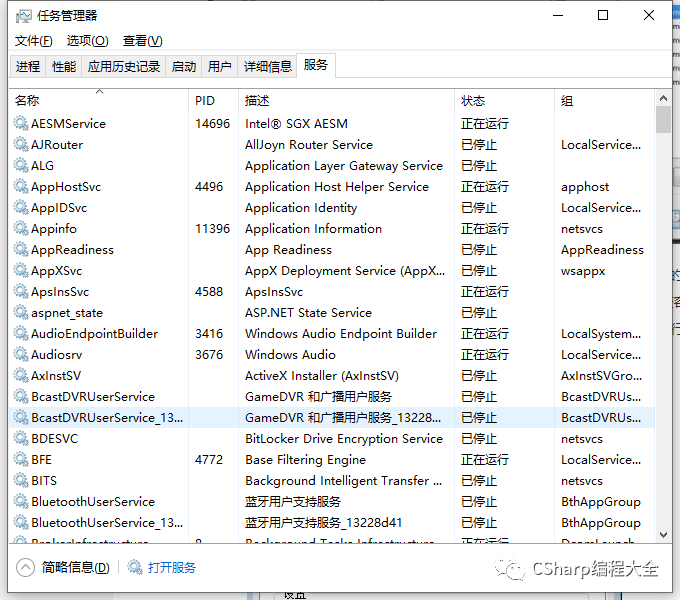The width and height of the screenshot is (680, 600).
Task: Click gear icon beside BluetoothUserService
Action: pyautogui.click(x=21, y=502)
